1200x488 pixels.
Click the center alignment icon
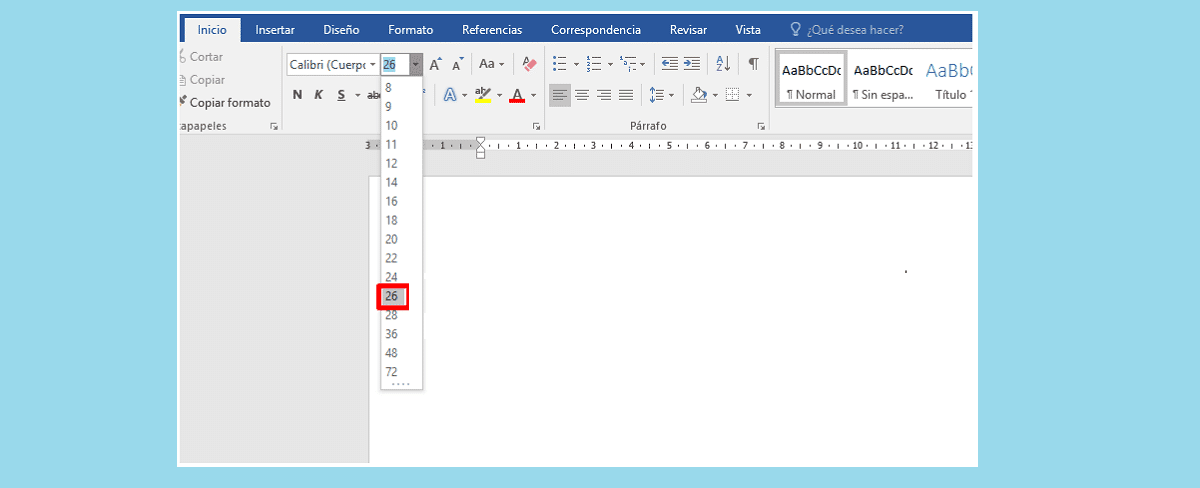(x=582, y=95)
